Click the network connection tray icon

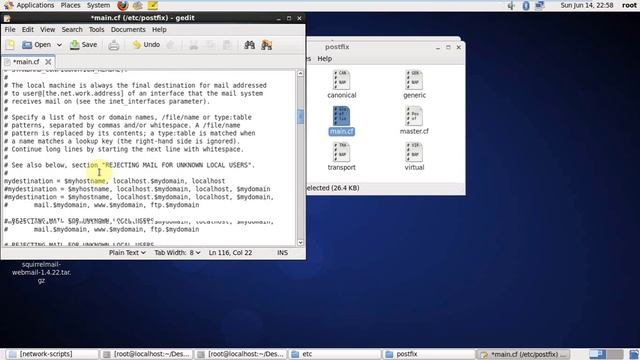(x=540, y=5)
